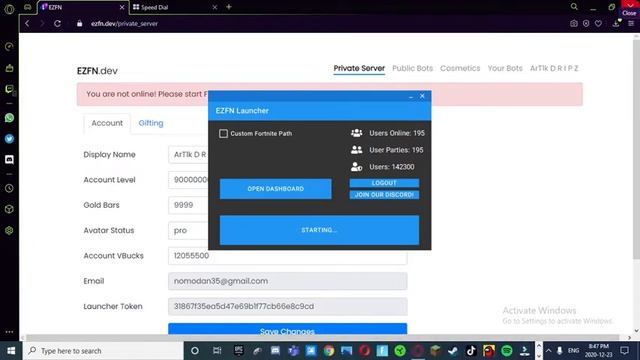Open Google Chrome from the taskbar
The height and width of the screenshot is (360, 640).
click(329, 351)
